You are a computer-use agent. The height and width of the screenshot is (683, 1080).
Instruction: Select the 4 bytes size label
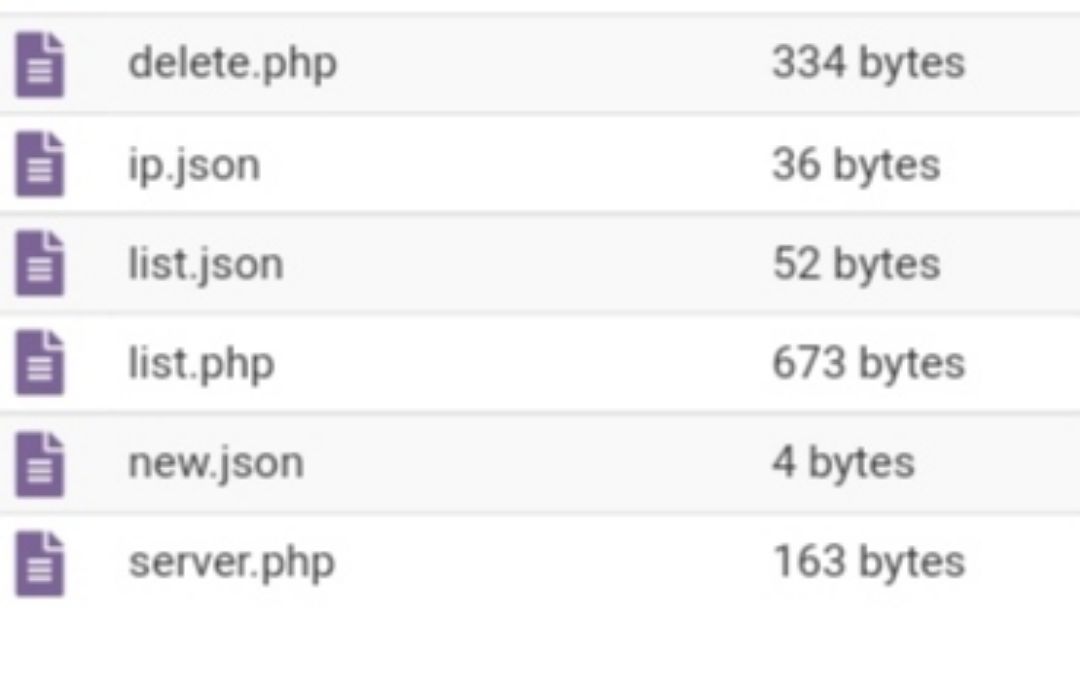843,463
